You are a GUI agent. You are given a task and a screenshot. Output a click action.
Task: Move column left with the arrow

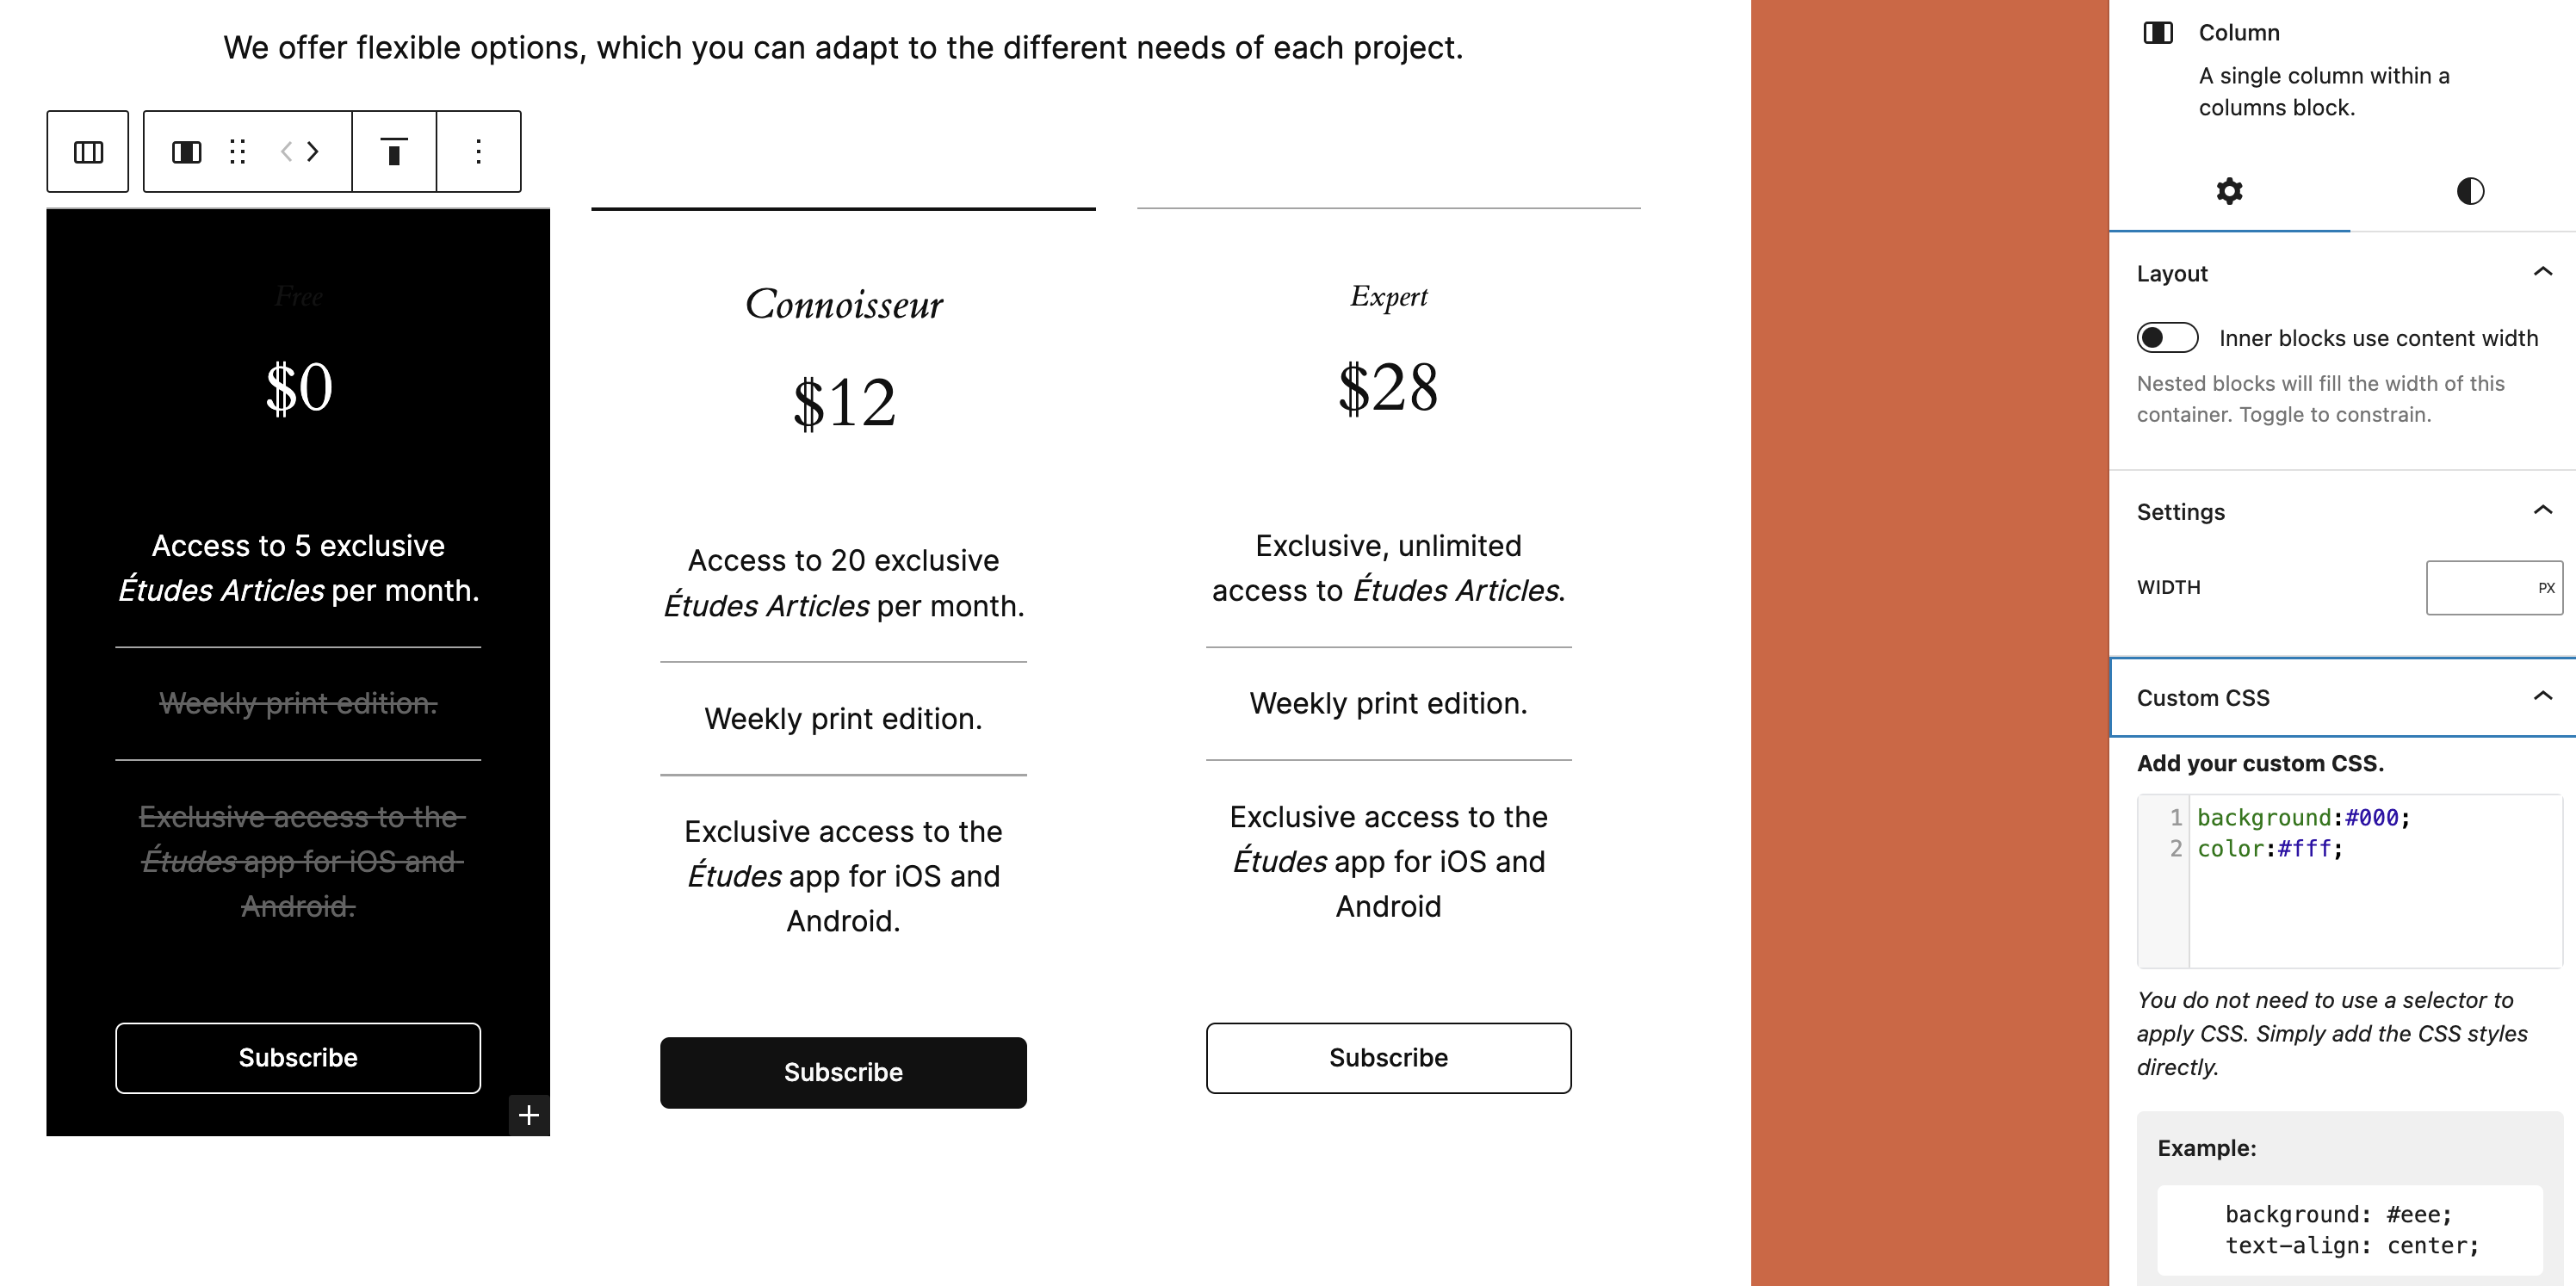[287, 152]
